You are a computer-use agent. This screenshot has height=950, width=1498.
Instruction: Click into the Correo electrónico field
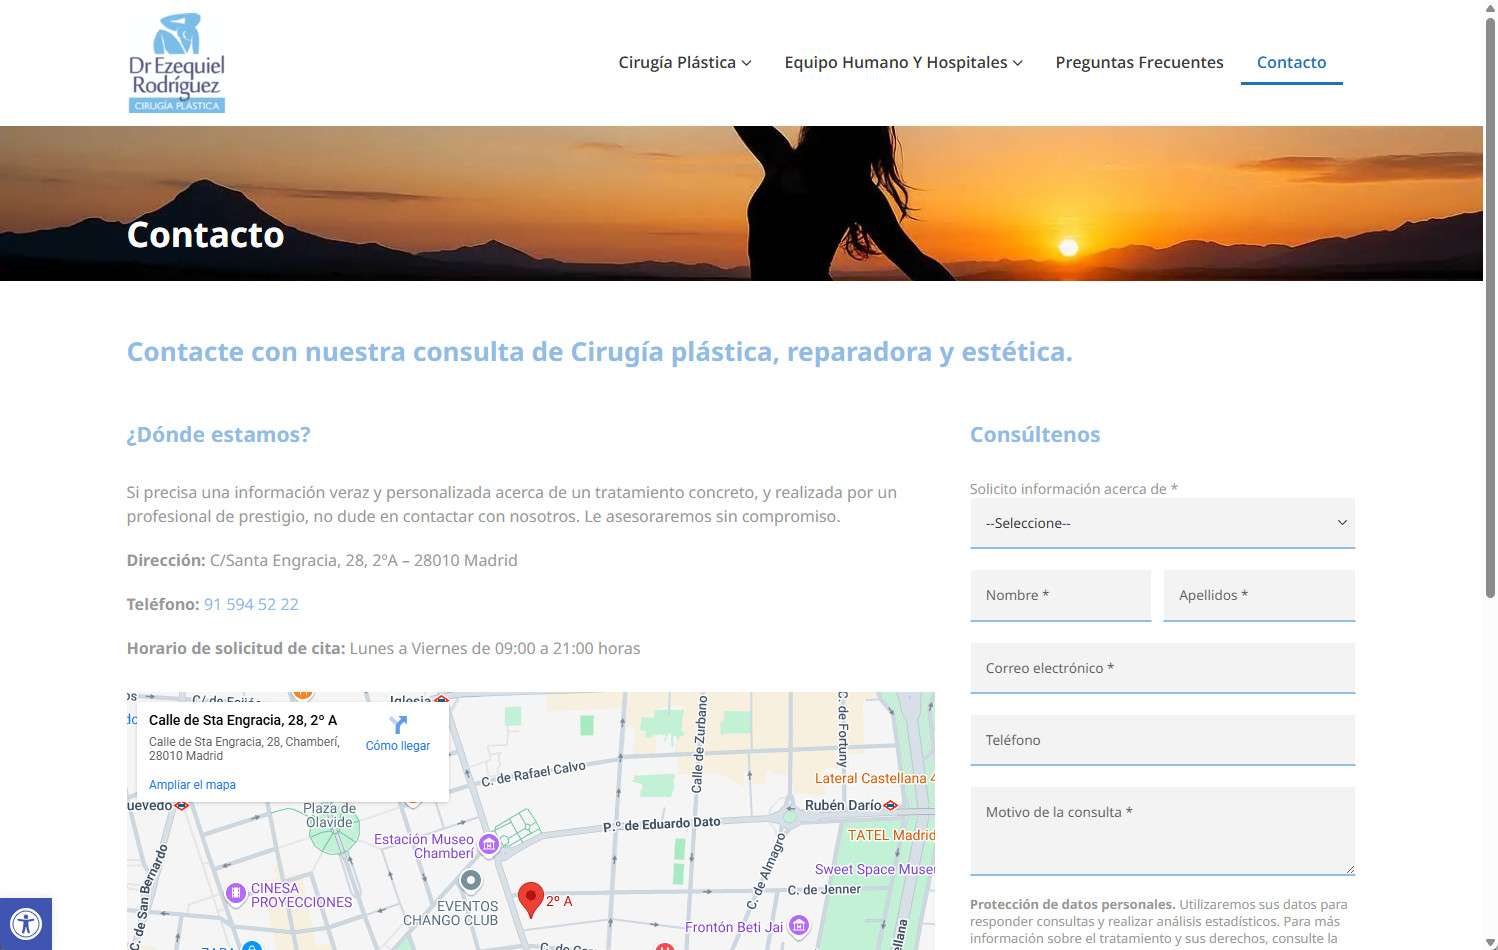[x=1162, y=668]
